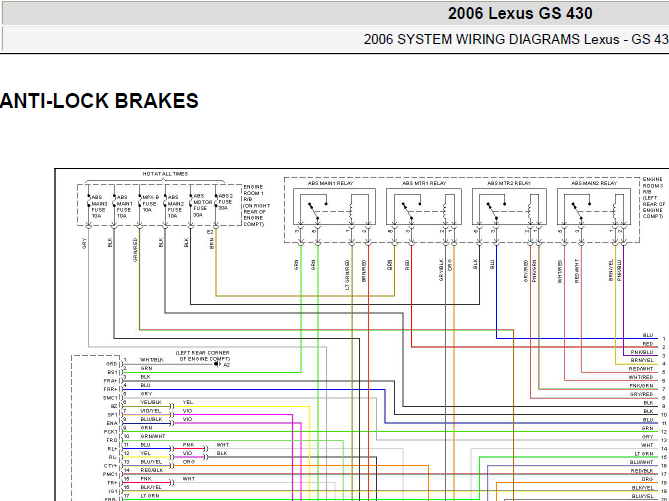Viewport: 669px width, 501px height.
Task: Click the 'ANTI-LOCK BRAKES' section heading
Action: coord(99,101)
